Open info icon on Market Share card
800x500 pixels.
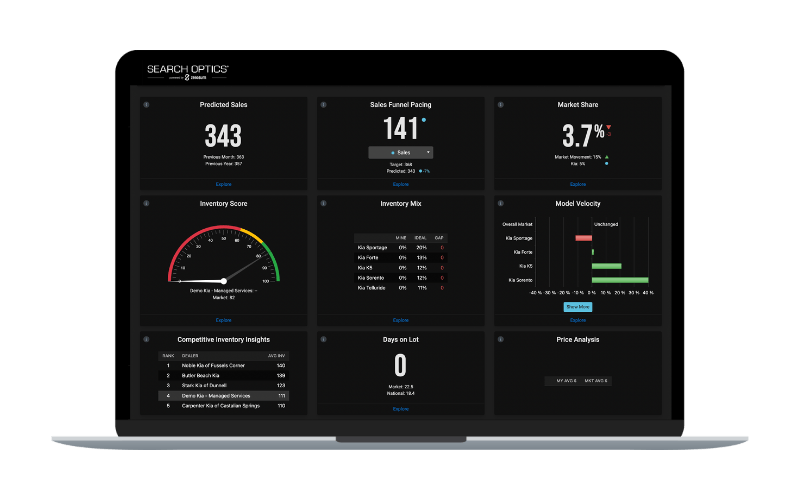tap(501, 105)
